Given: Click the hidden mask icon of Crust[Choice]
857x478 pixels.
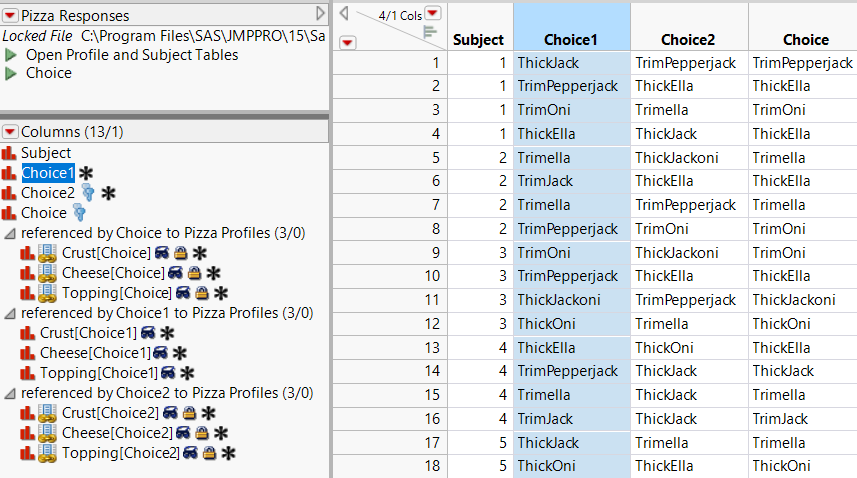Looking at the screenshot, I should (162, 252).
